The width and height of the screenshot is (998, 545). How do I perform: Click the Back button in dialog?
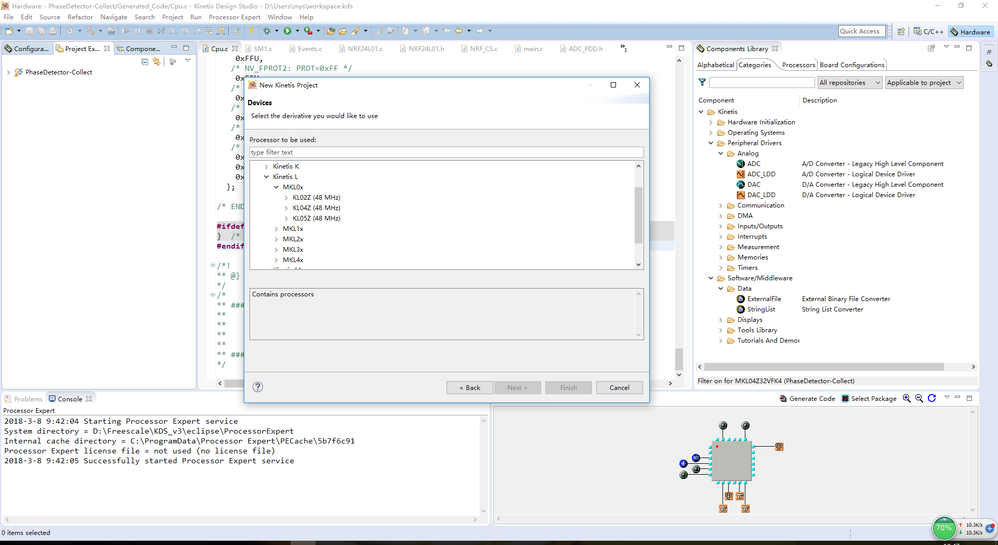click(470, 387)
